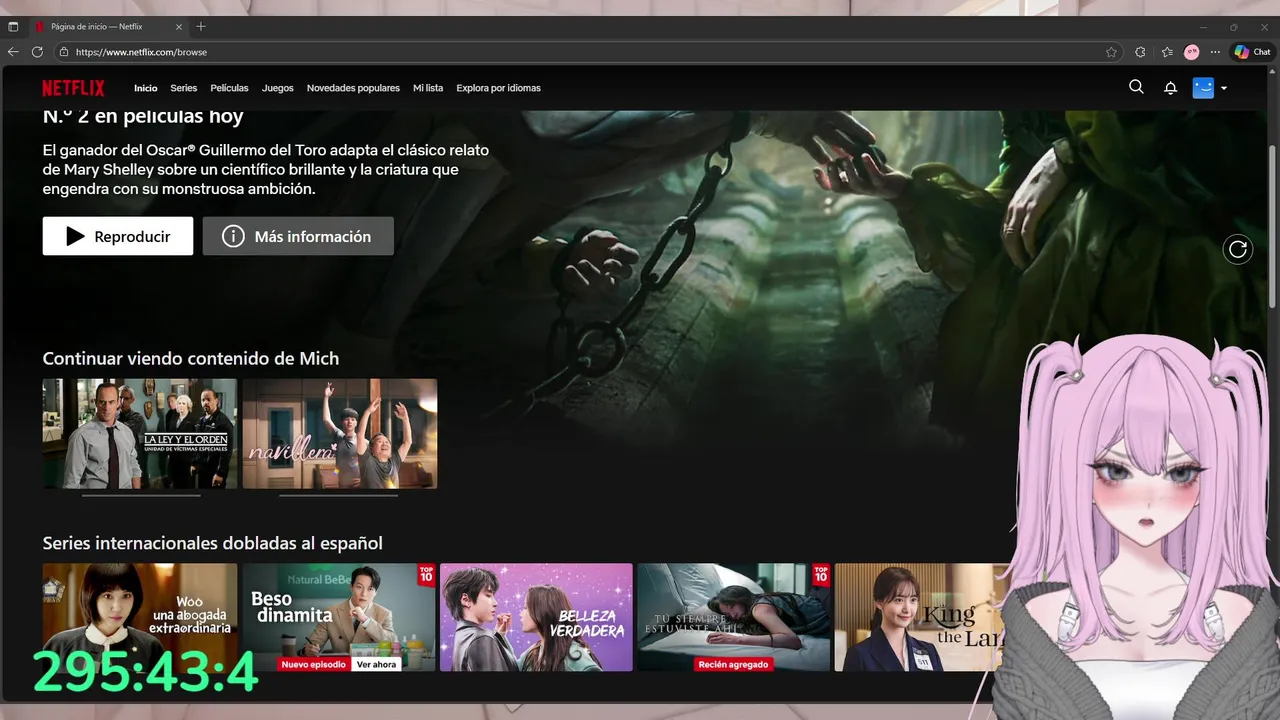1280x720 pixels.
Task: Open browser settings and more (three dots)
Action: click(1215, 52)
